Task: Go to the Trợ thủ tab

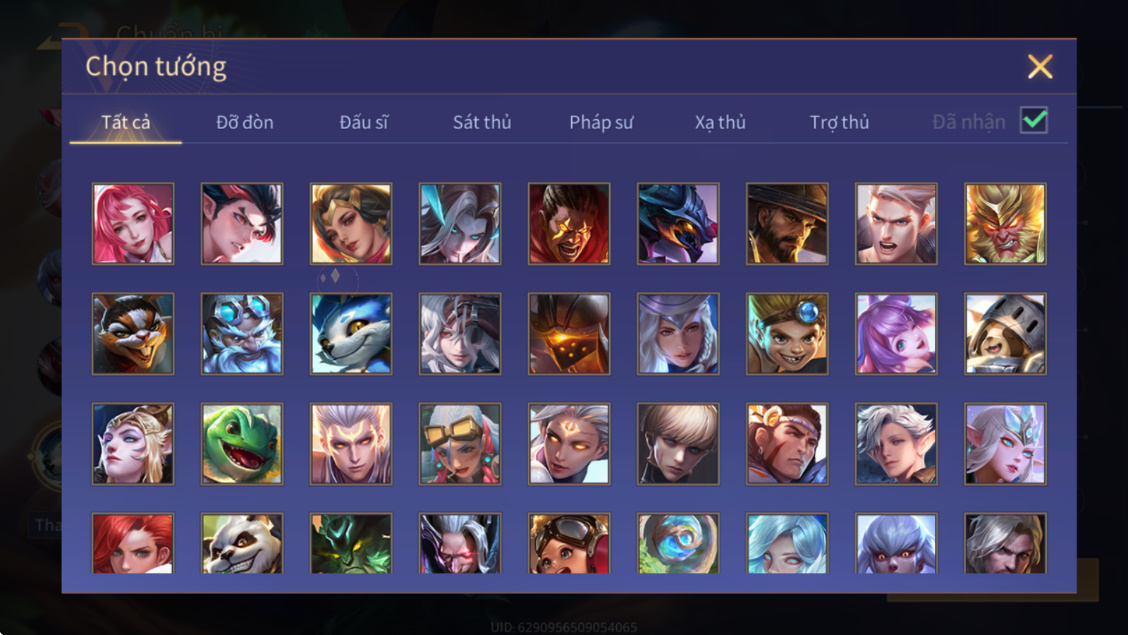Action: coord(840,122)
